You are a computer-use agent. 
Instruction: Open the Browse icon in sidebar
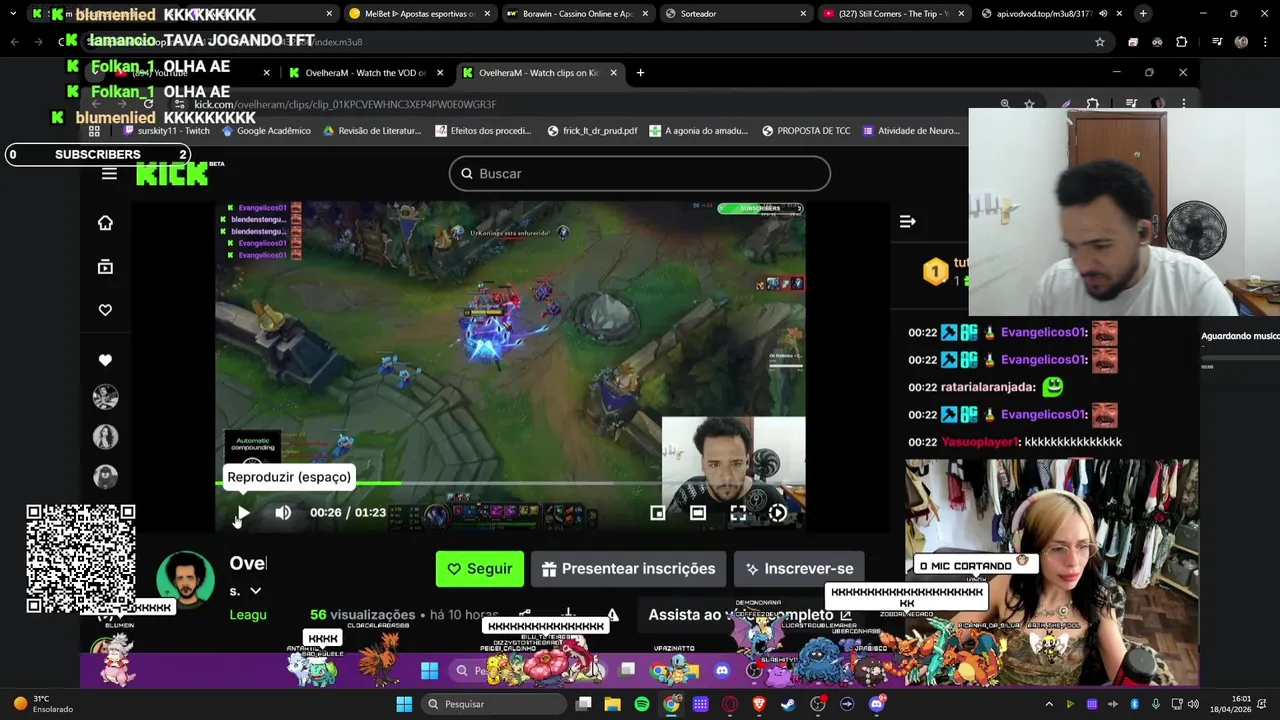click(105, 267)
